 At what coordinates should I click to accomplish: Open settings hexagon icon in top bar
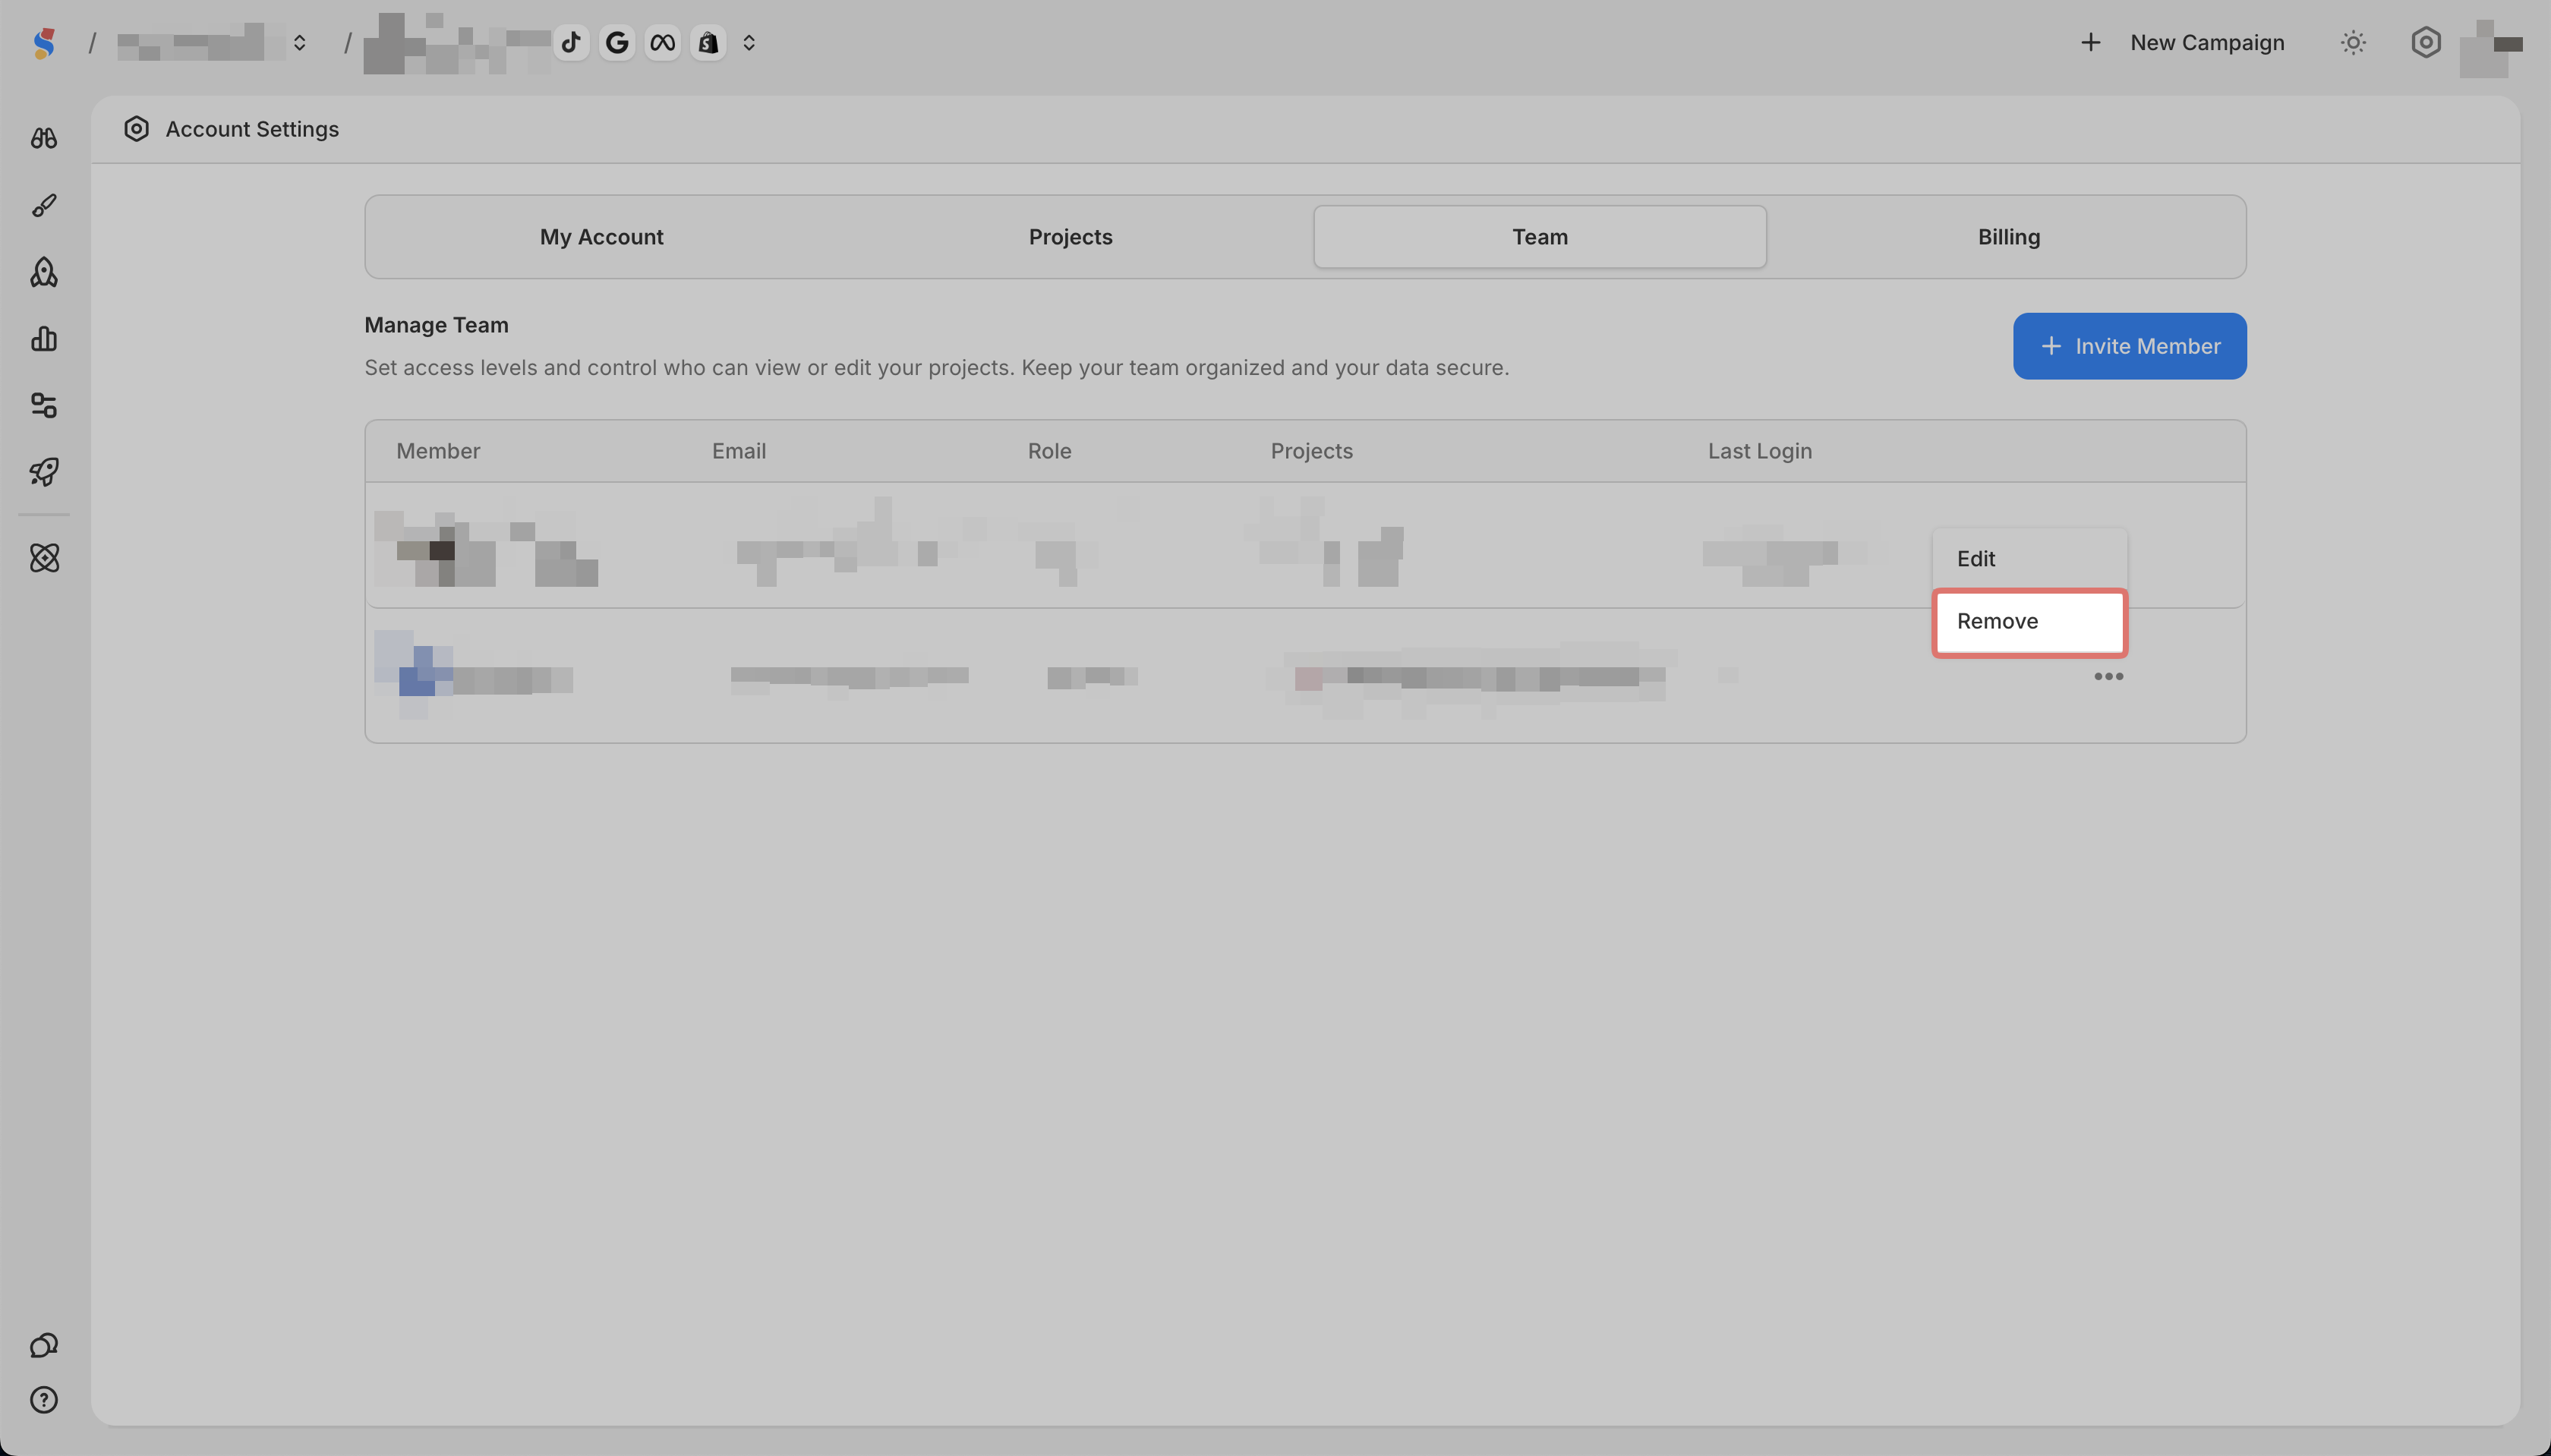[x=2425, y=43]
